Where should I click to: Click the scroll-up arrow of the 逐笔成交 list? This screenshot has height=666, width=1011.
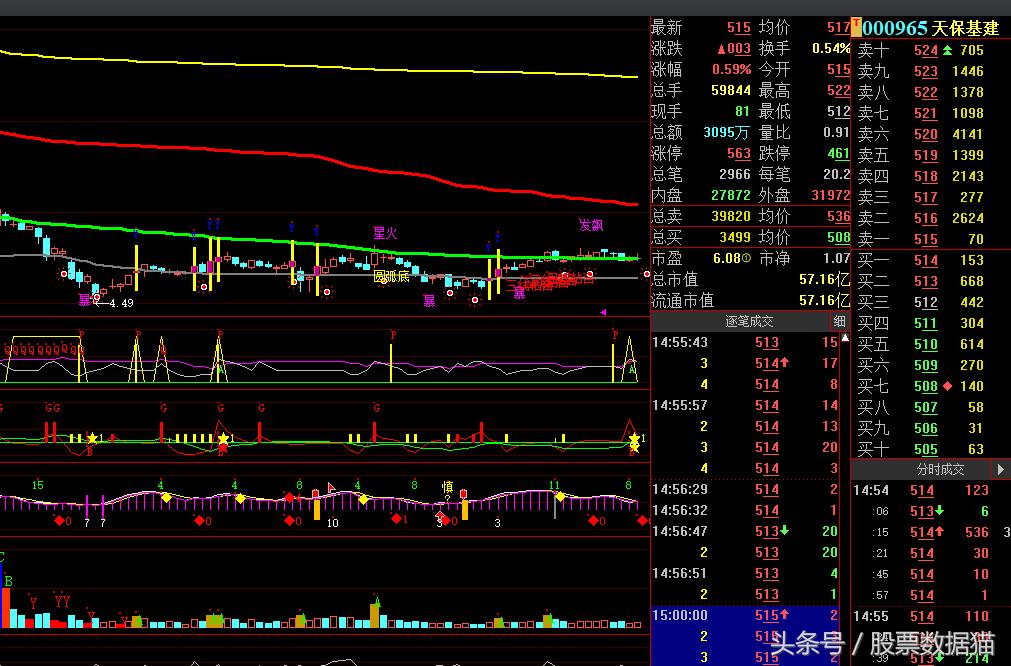pos(845,338)
